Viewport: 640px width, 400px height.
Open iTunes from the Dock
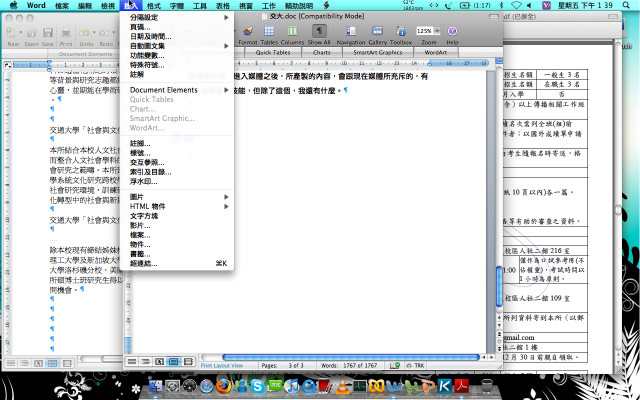(291, 386)
